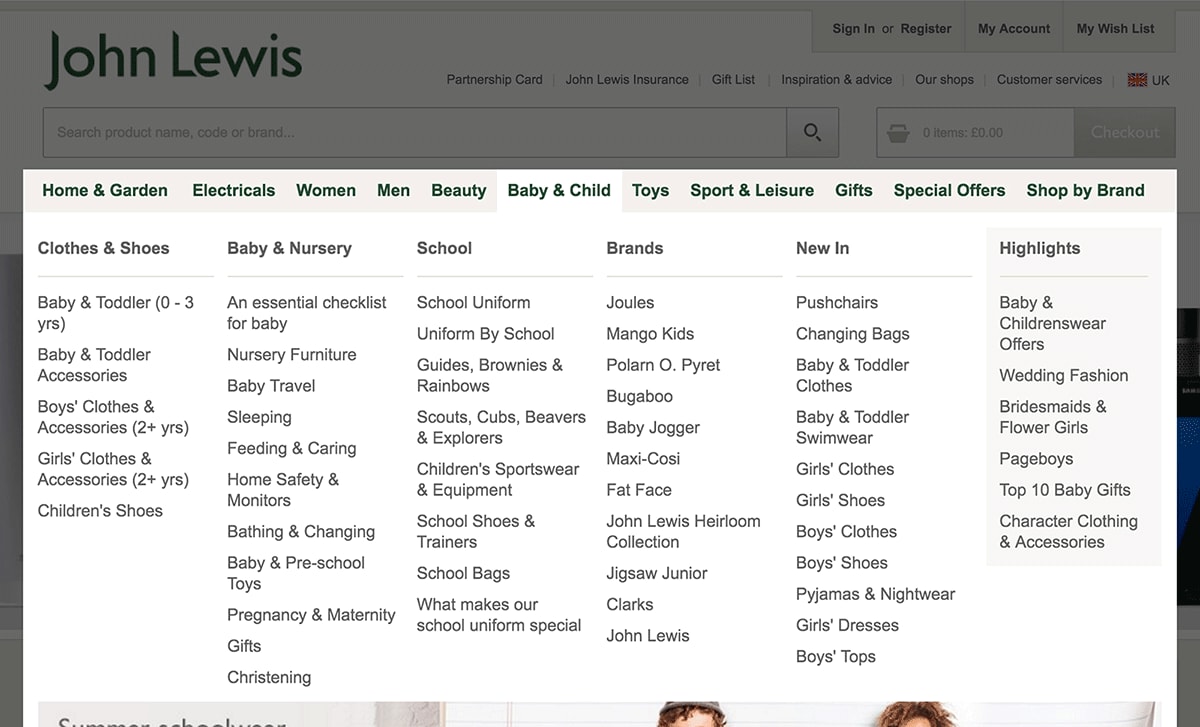1200x727 pixels.
Task: Open My Wish List
Action: click(x=1116, y=29)
